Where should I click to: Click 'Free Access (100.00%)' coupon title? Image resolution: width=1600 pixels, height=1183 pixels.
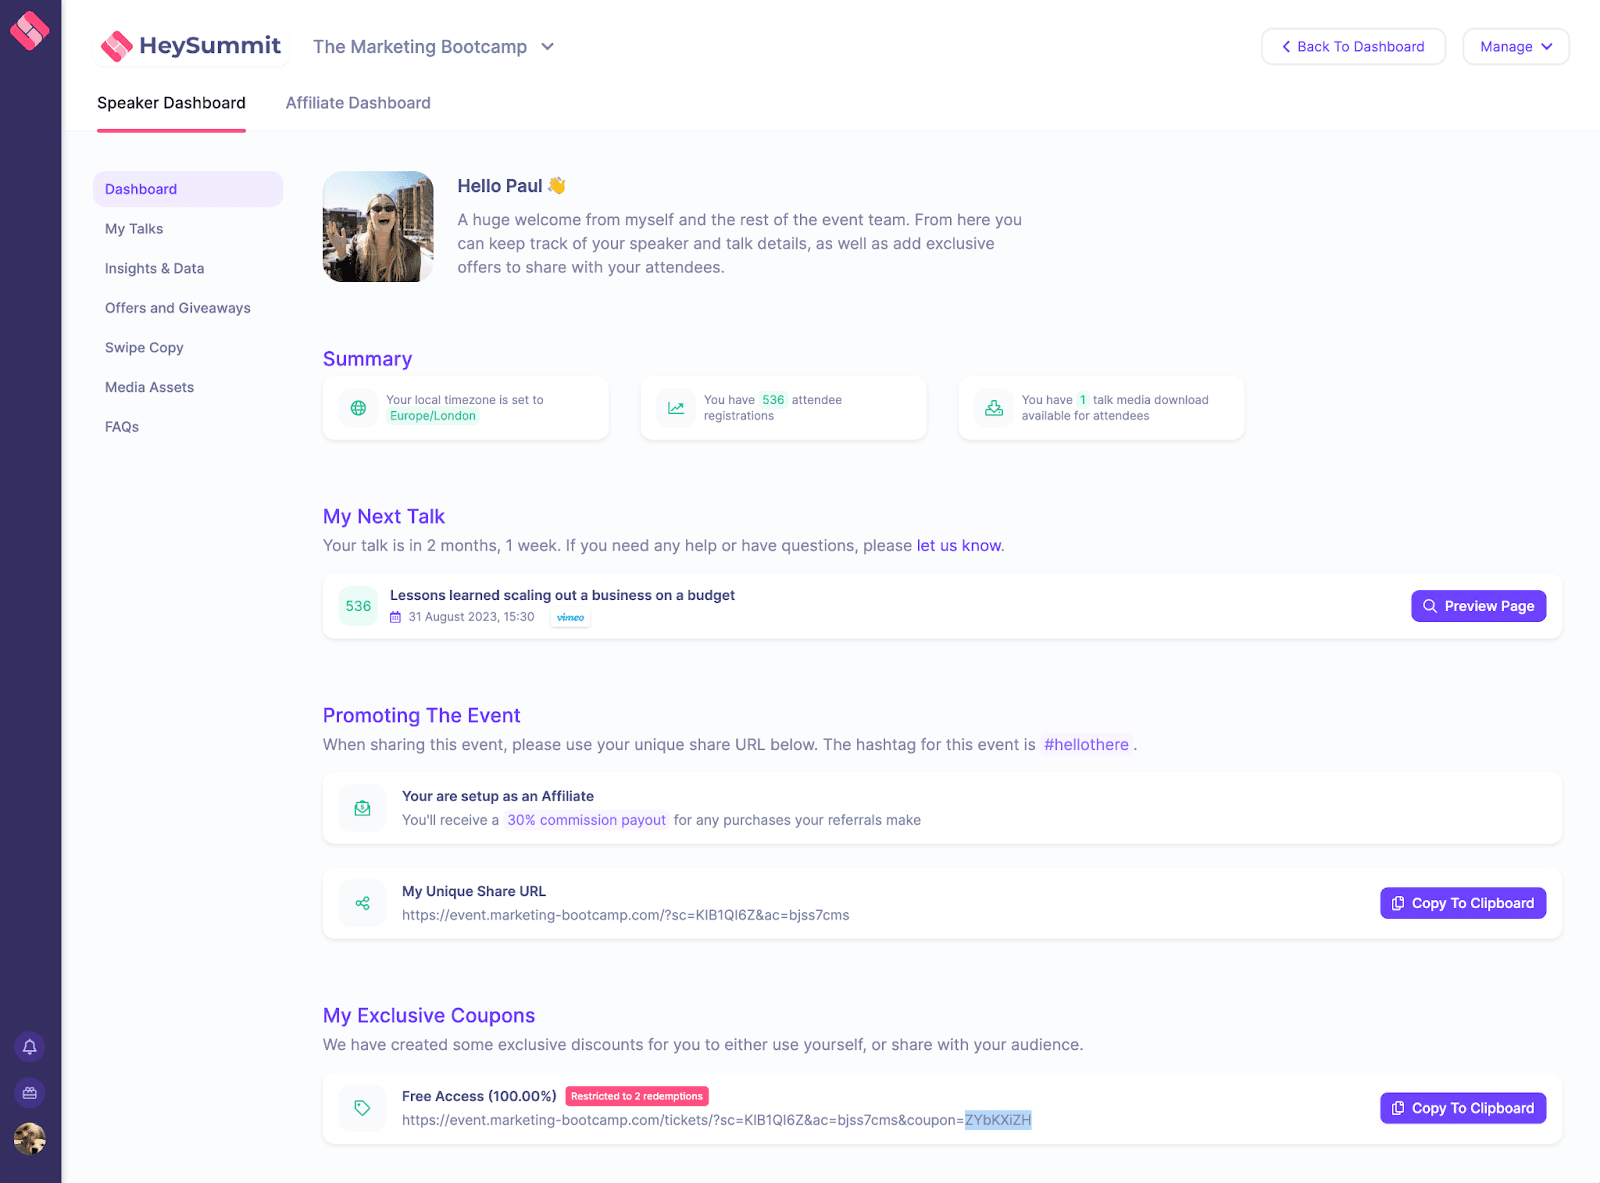click(479, 1097)
